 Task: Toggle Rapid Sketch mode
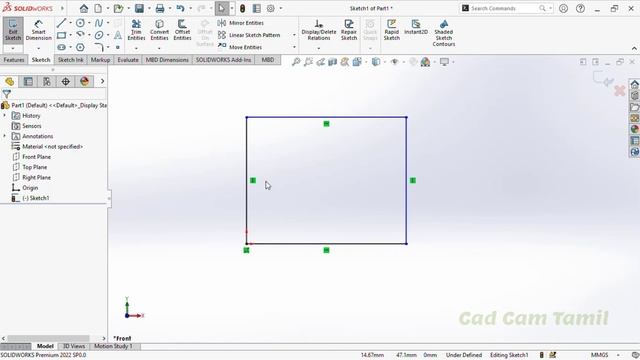[x=391, y=30]
